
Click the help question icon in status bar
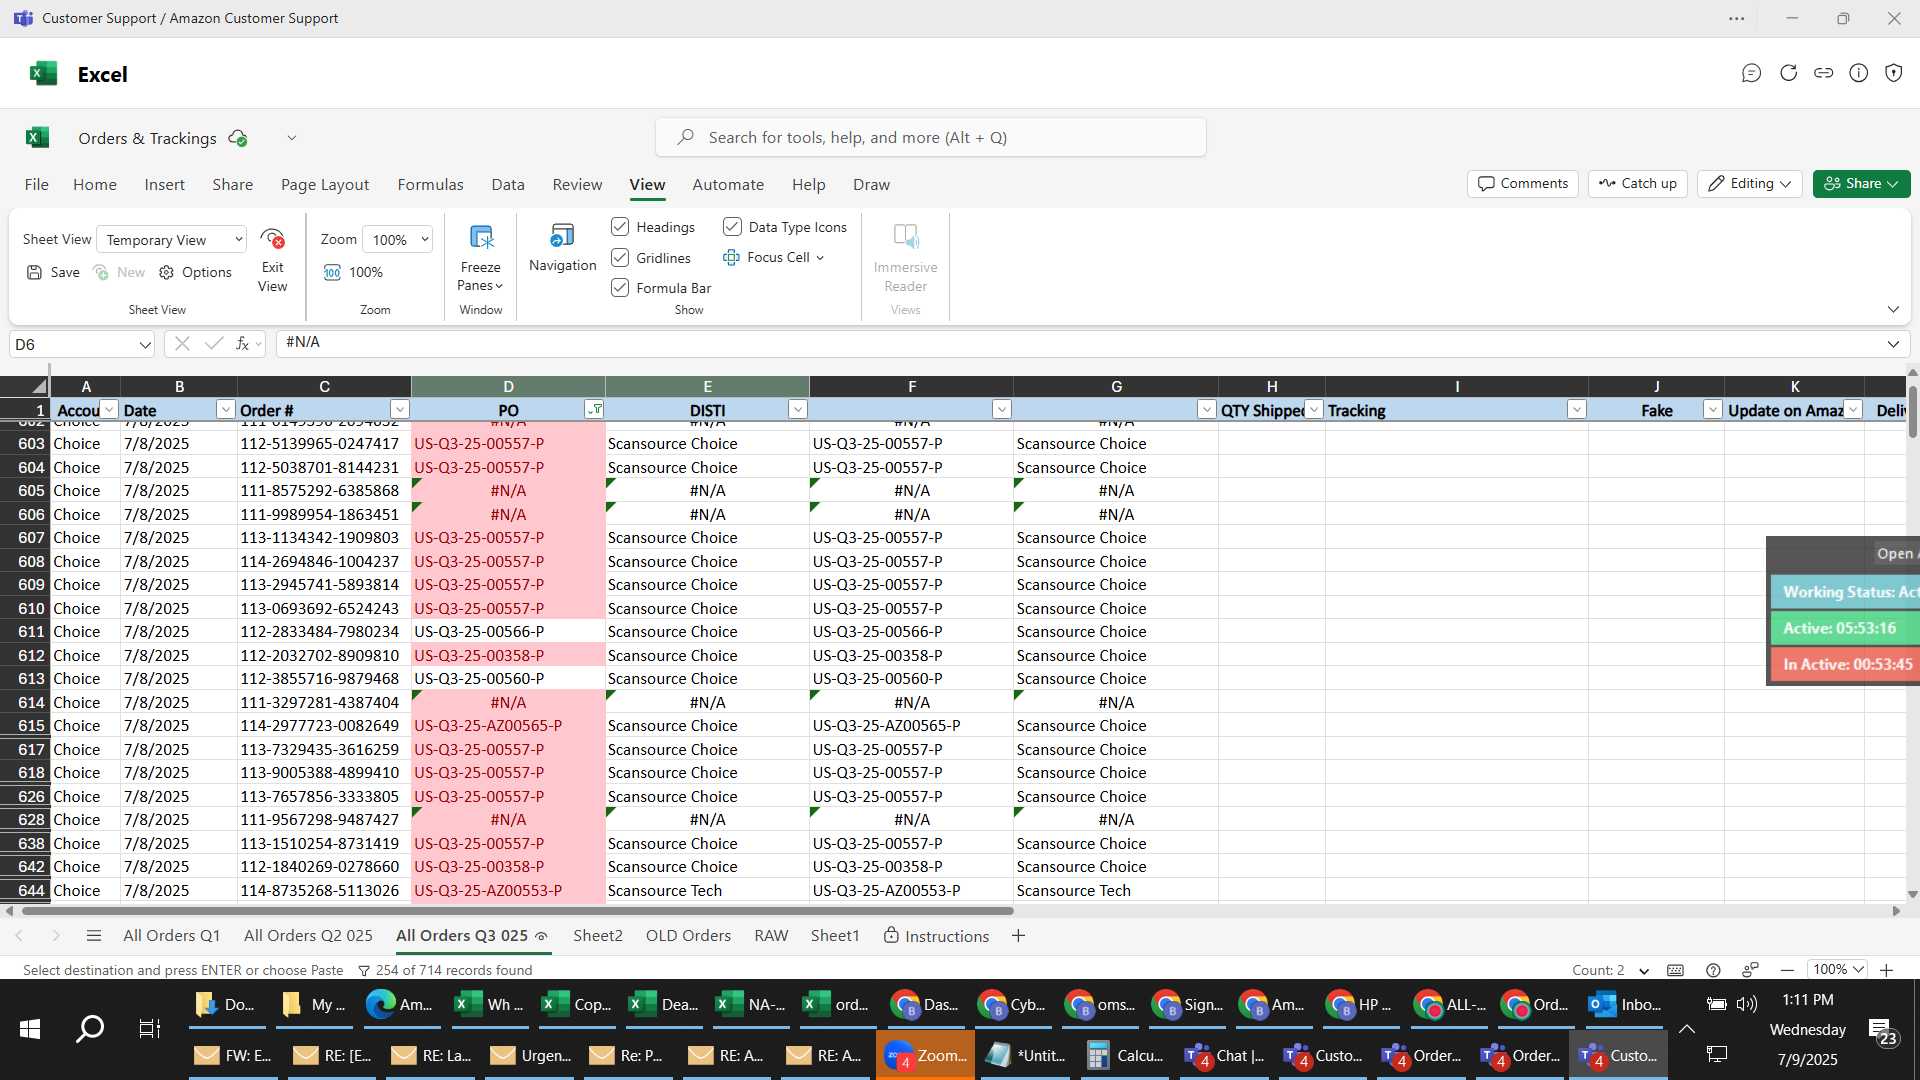(x=1713, y=970)
